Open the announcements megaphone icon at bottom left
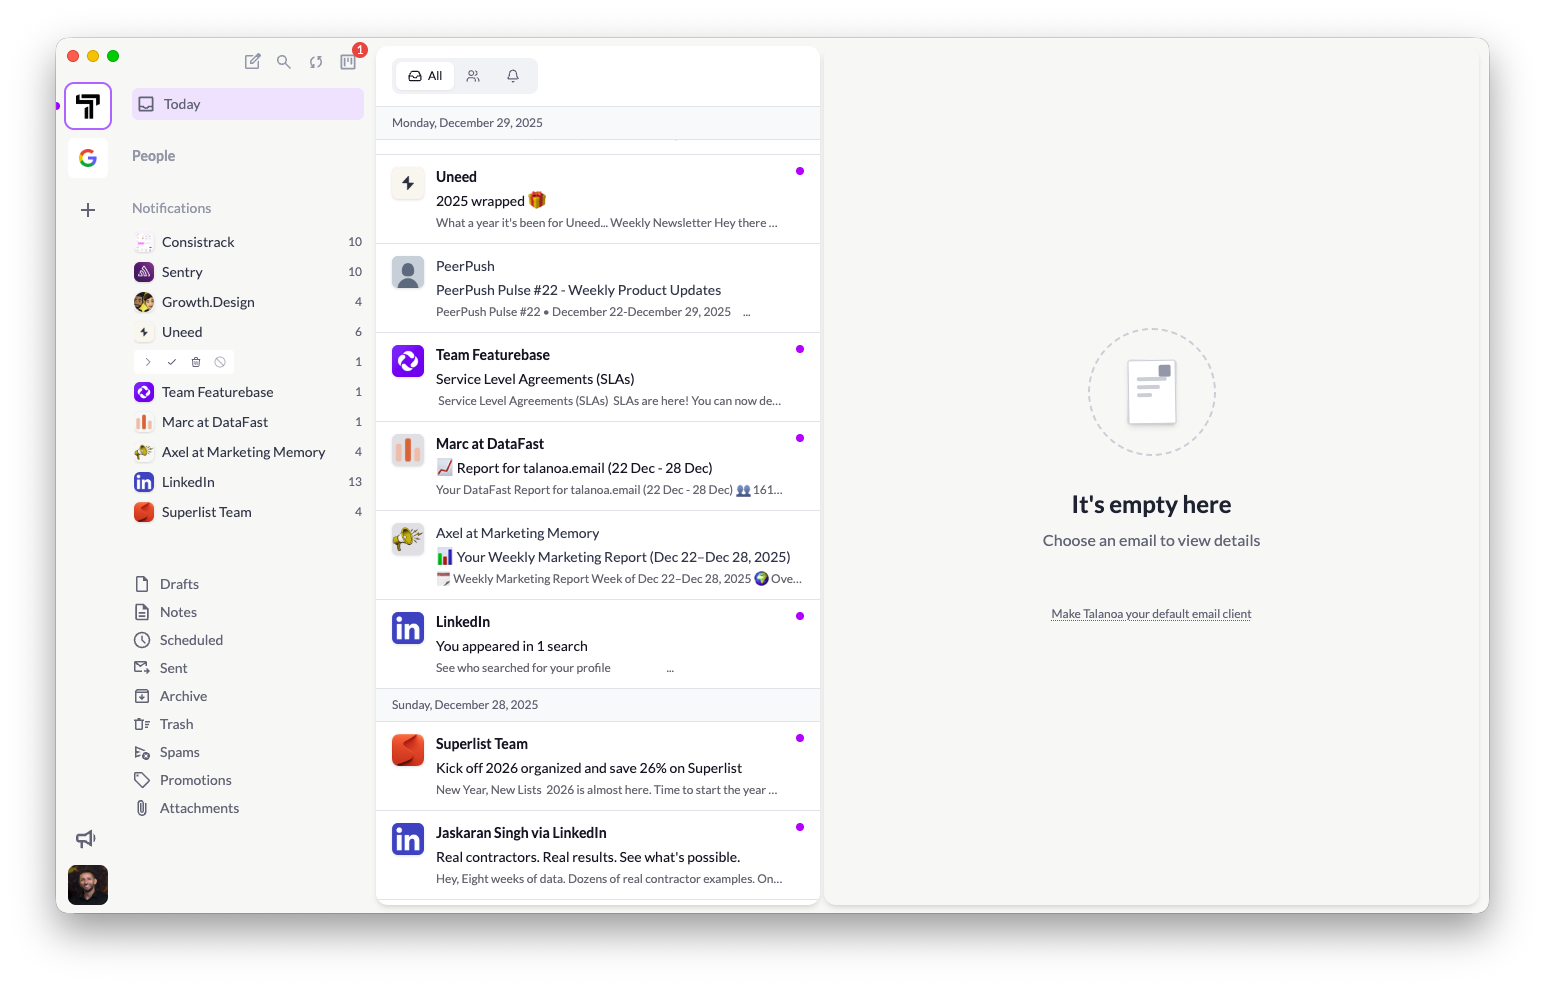This screenshot has width=1545, height=987. [86, 839]
